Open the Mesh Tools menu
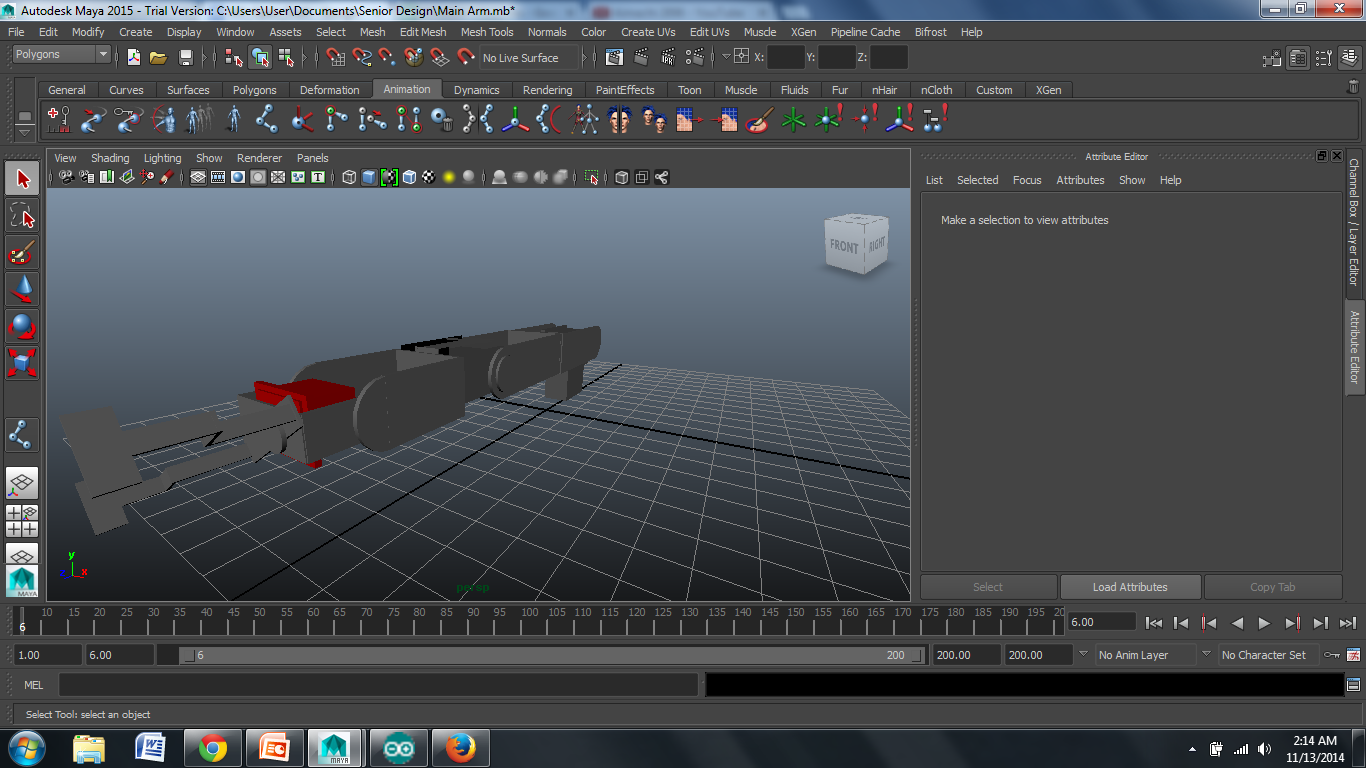This screenshot has height=768, width=1366. tap(486, 32)
